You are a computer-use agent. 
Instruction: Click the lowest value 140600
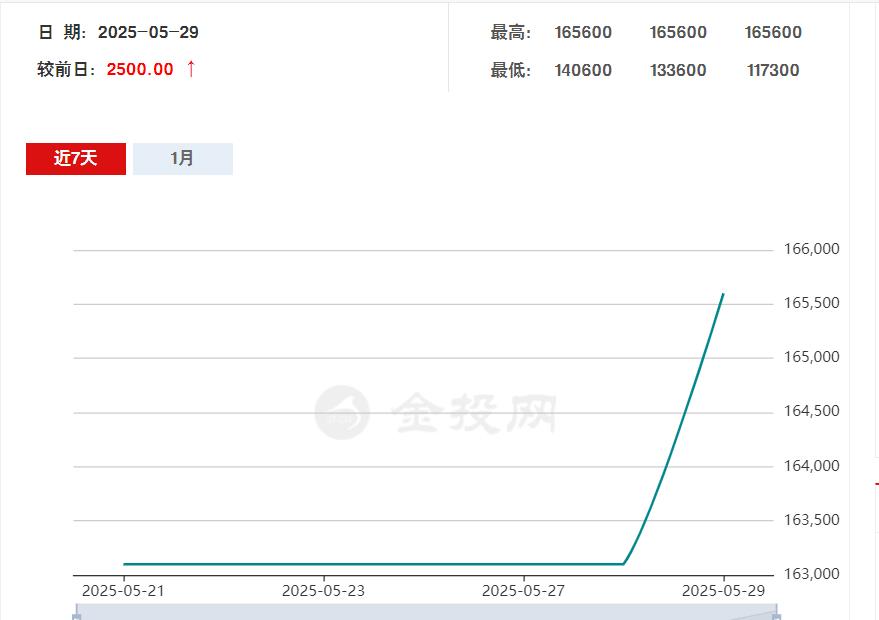click(583, 70)
